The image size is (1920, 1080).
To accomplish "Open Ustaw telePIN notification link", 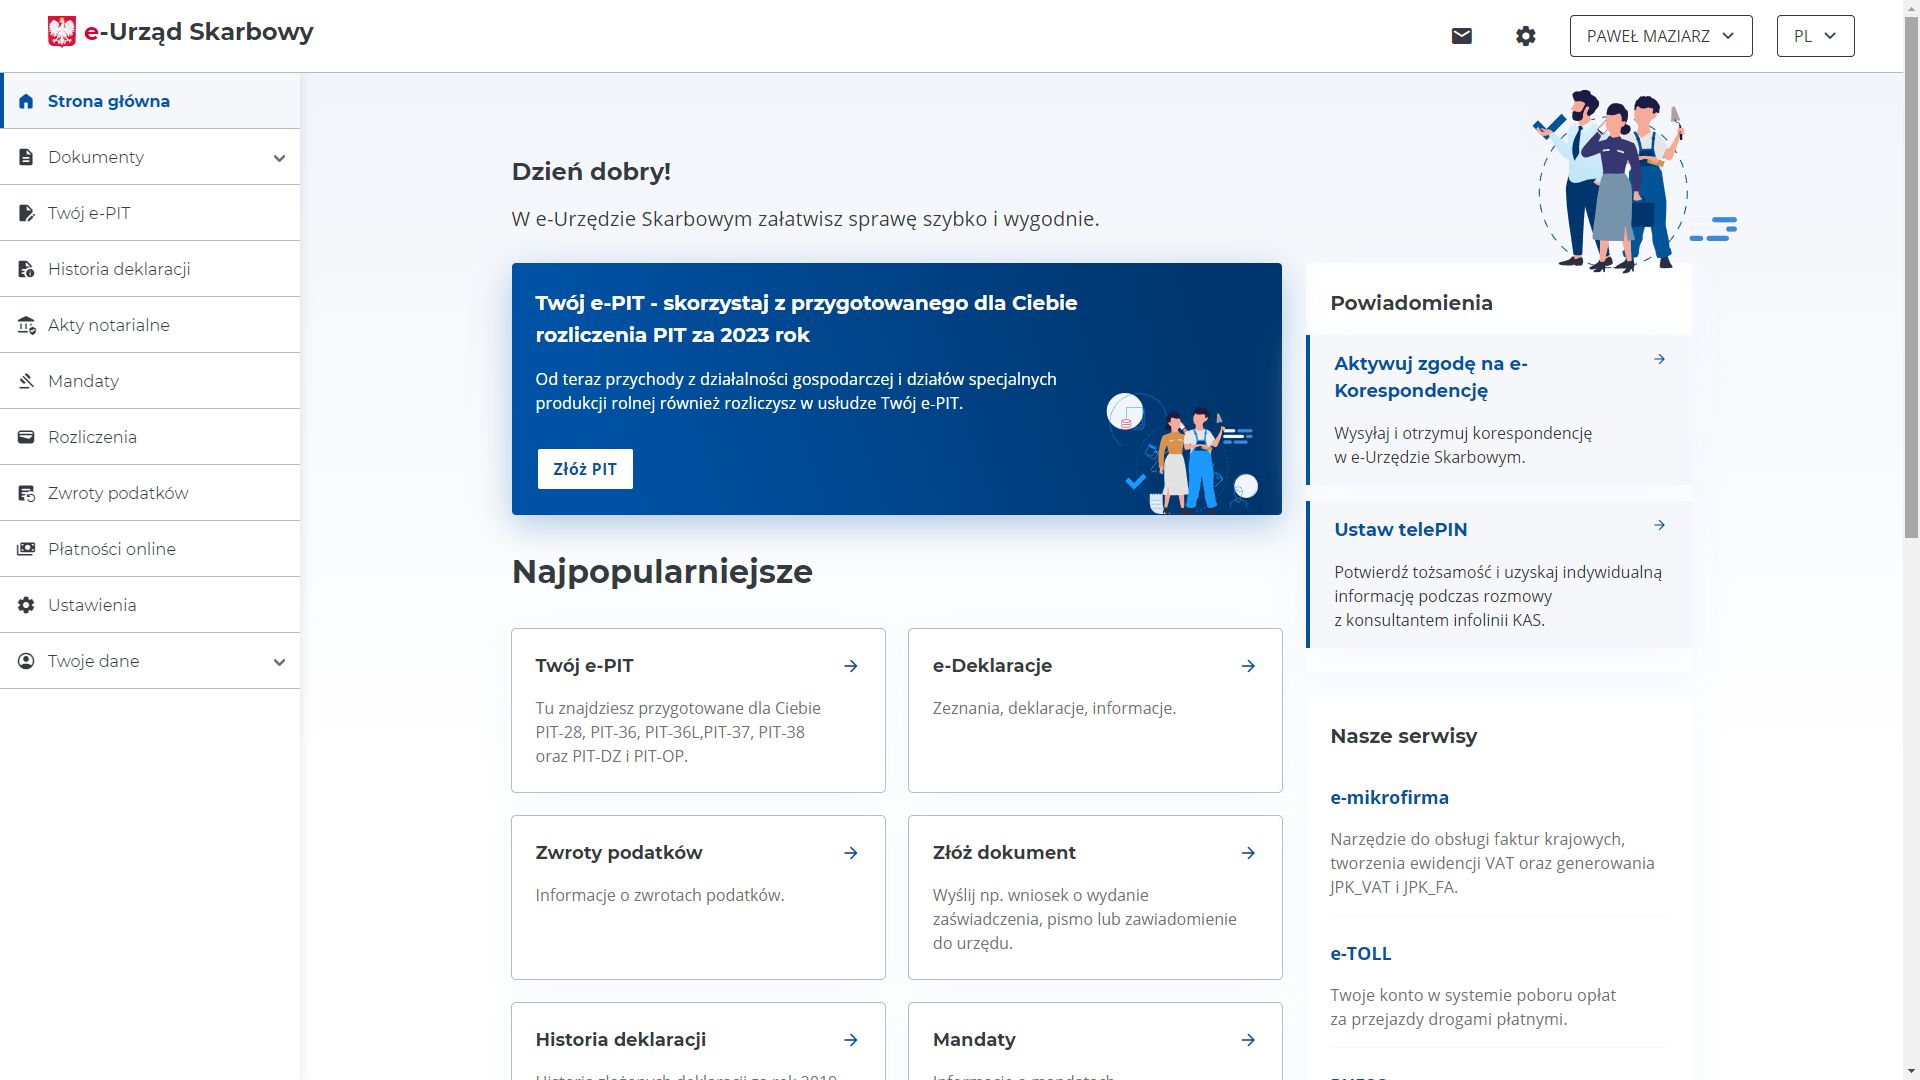I will point(1400,530).
